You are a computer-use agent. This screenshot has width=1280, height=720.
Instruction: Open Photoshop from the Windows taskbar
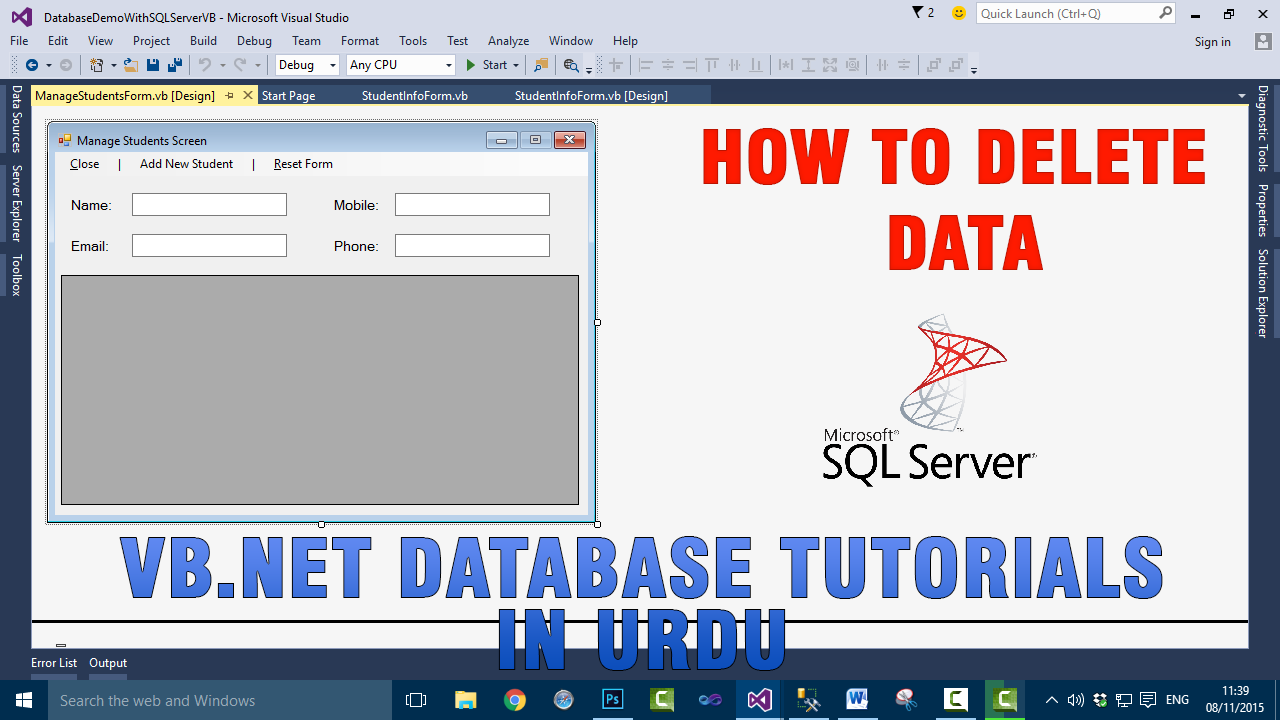click(x=613, y=700)
